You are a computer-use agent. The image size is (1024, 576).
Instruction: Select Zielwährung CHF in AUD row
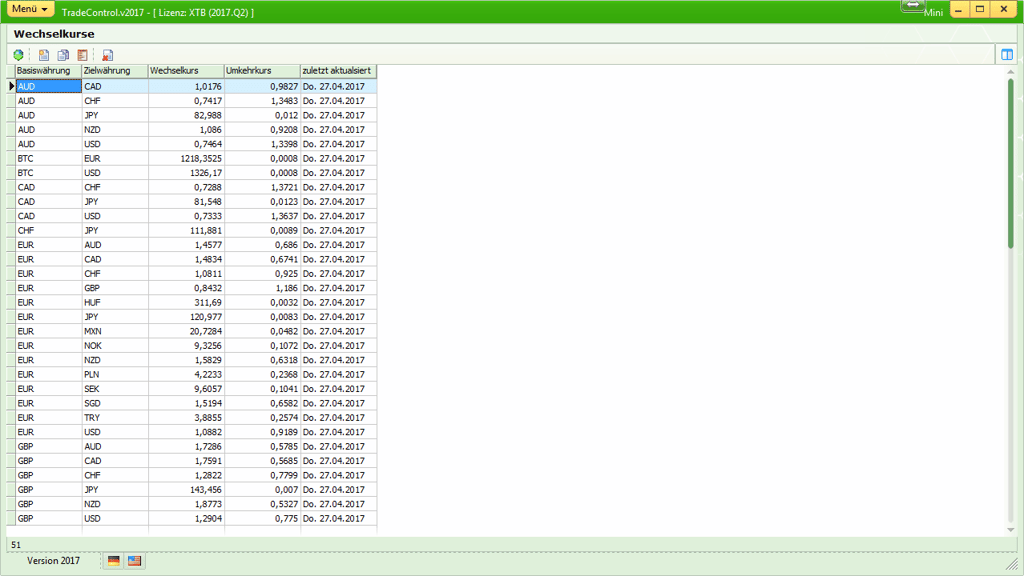(115, 101)
